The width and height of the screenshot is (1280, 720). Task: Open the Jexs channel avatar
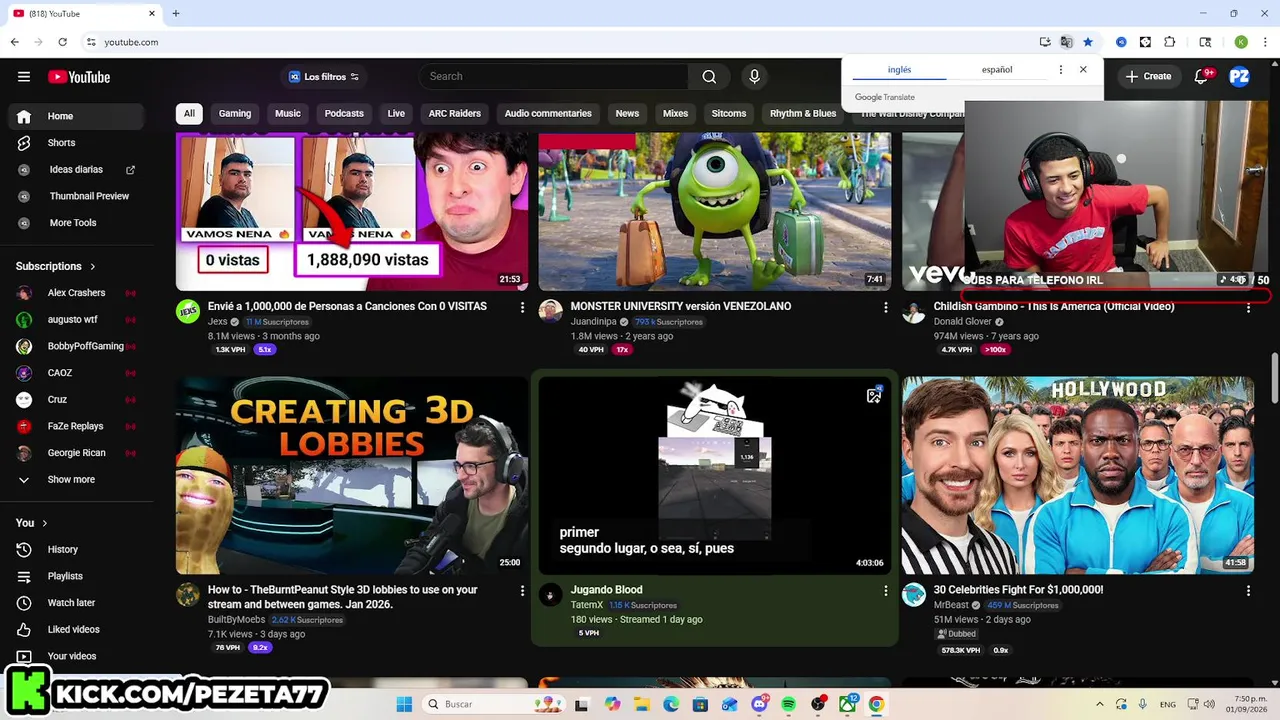pos(188,311)
